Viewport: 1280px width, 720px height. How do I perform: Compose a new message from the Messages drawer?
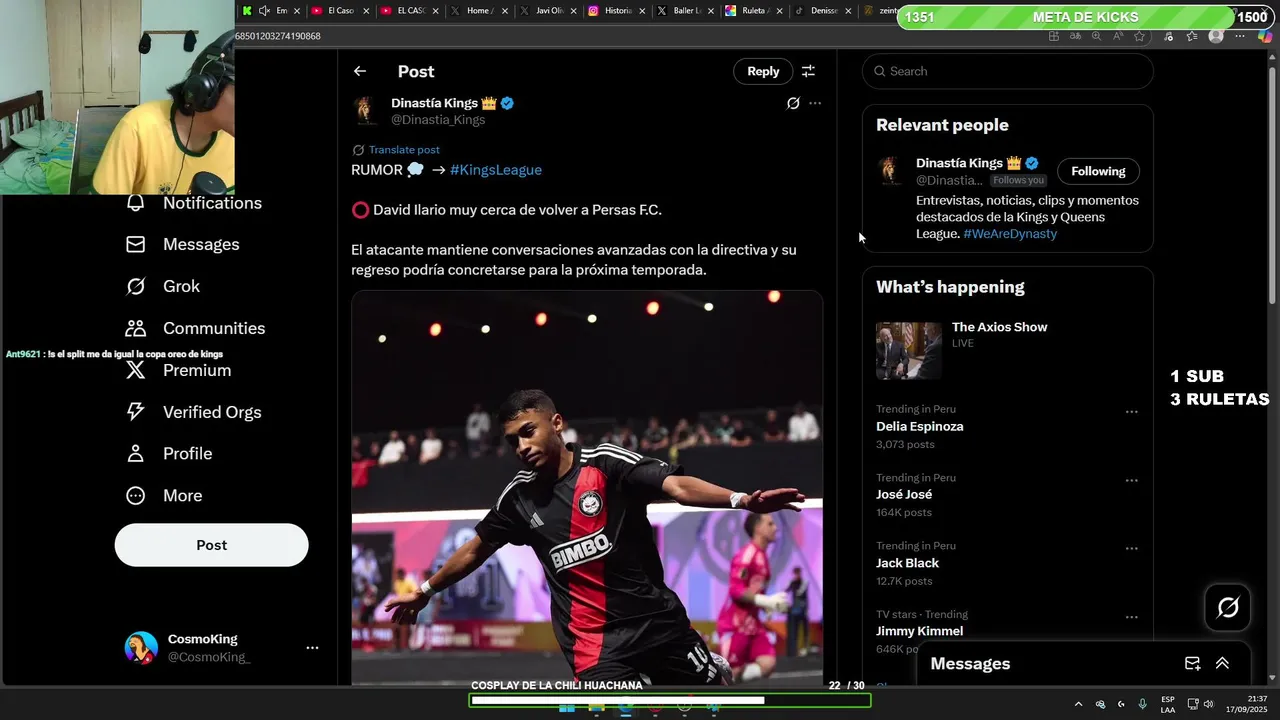[1192, 663]
